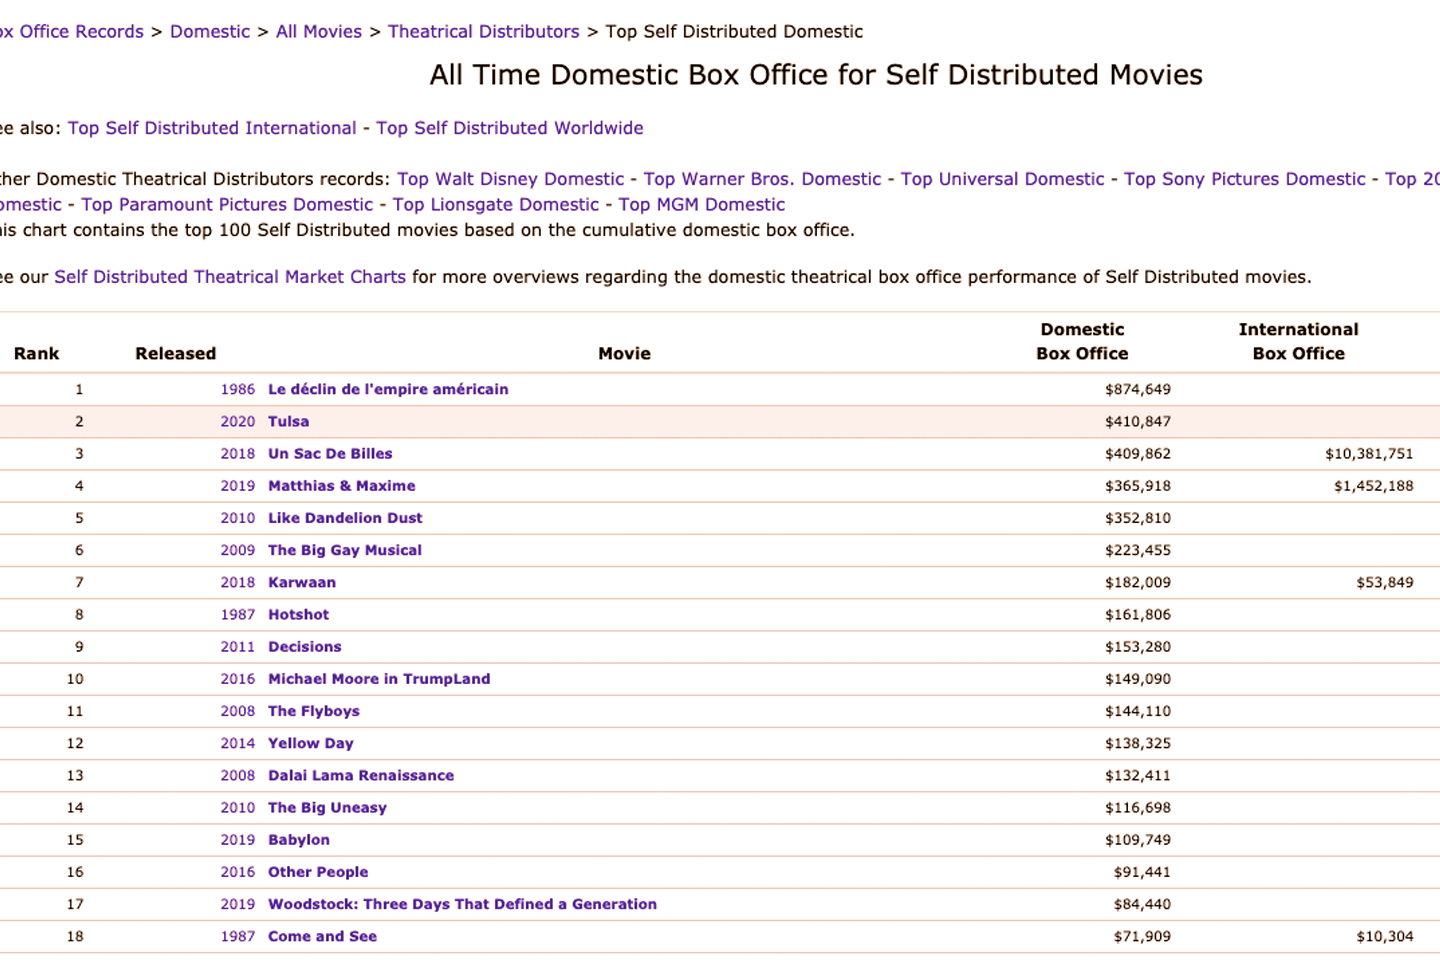Open The Flyboys movie page
The height and width of the screenshot is (960, 1440).
click(x=314, y=711)
